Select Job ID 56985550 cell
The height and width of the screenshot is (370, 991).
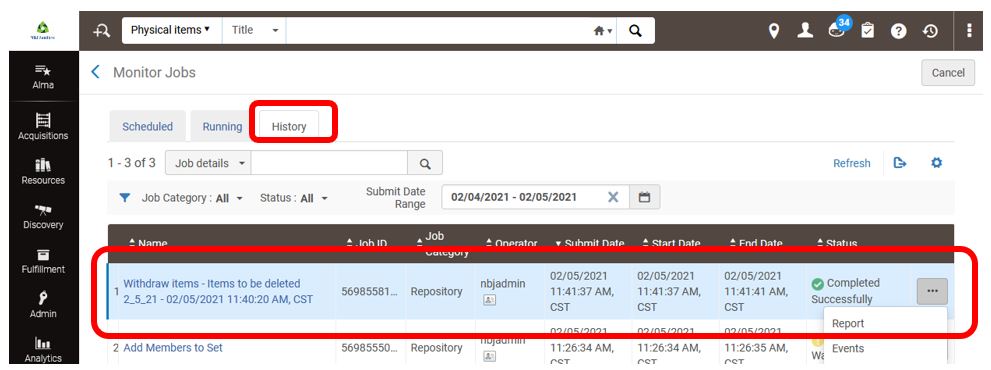click(370, 348)
